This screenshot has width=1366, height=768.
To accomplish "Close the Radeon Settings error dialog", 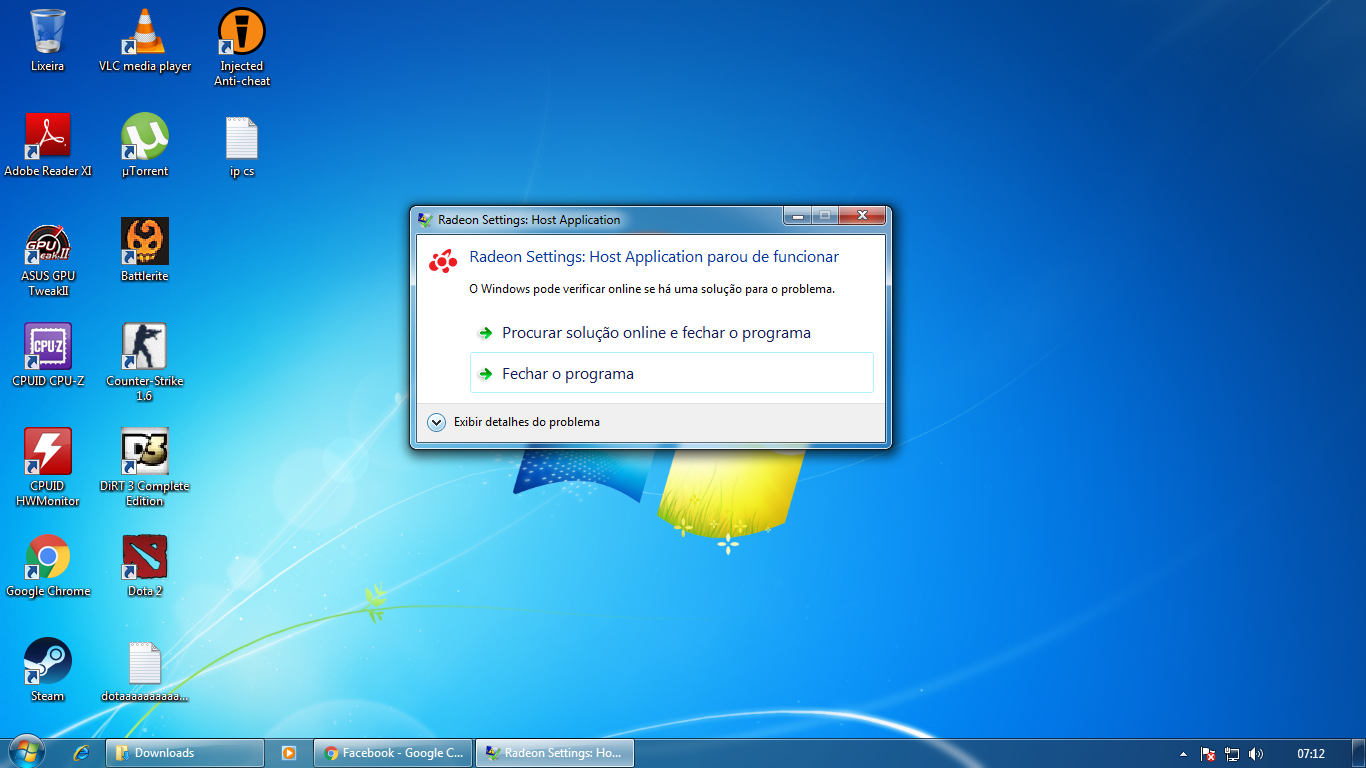I will click(x=862, y=216).
